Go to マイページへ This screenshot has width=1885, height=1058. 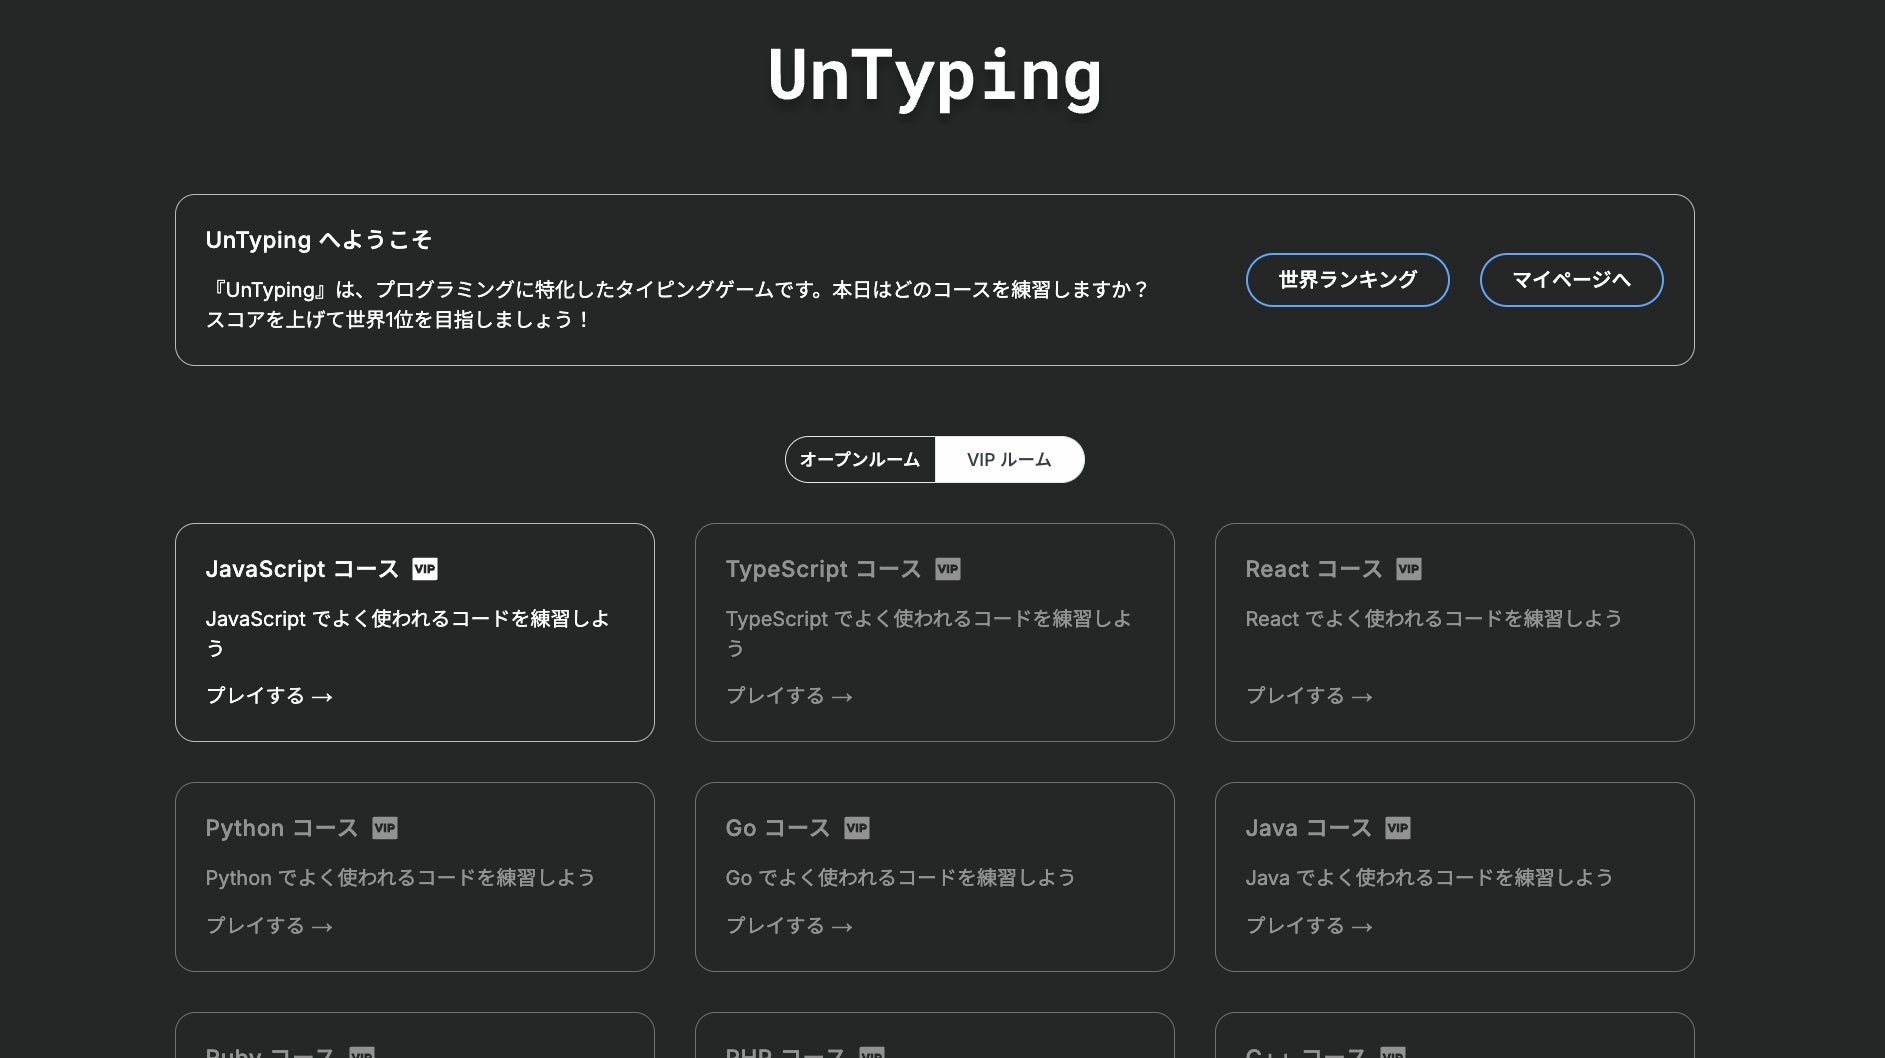click(1571, 280)
